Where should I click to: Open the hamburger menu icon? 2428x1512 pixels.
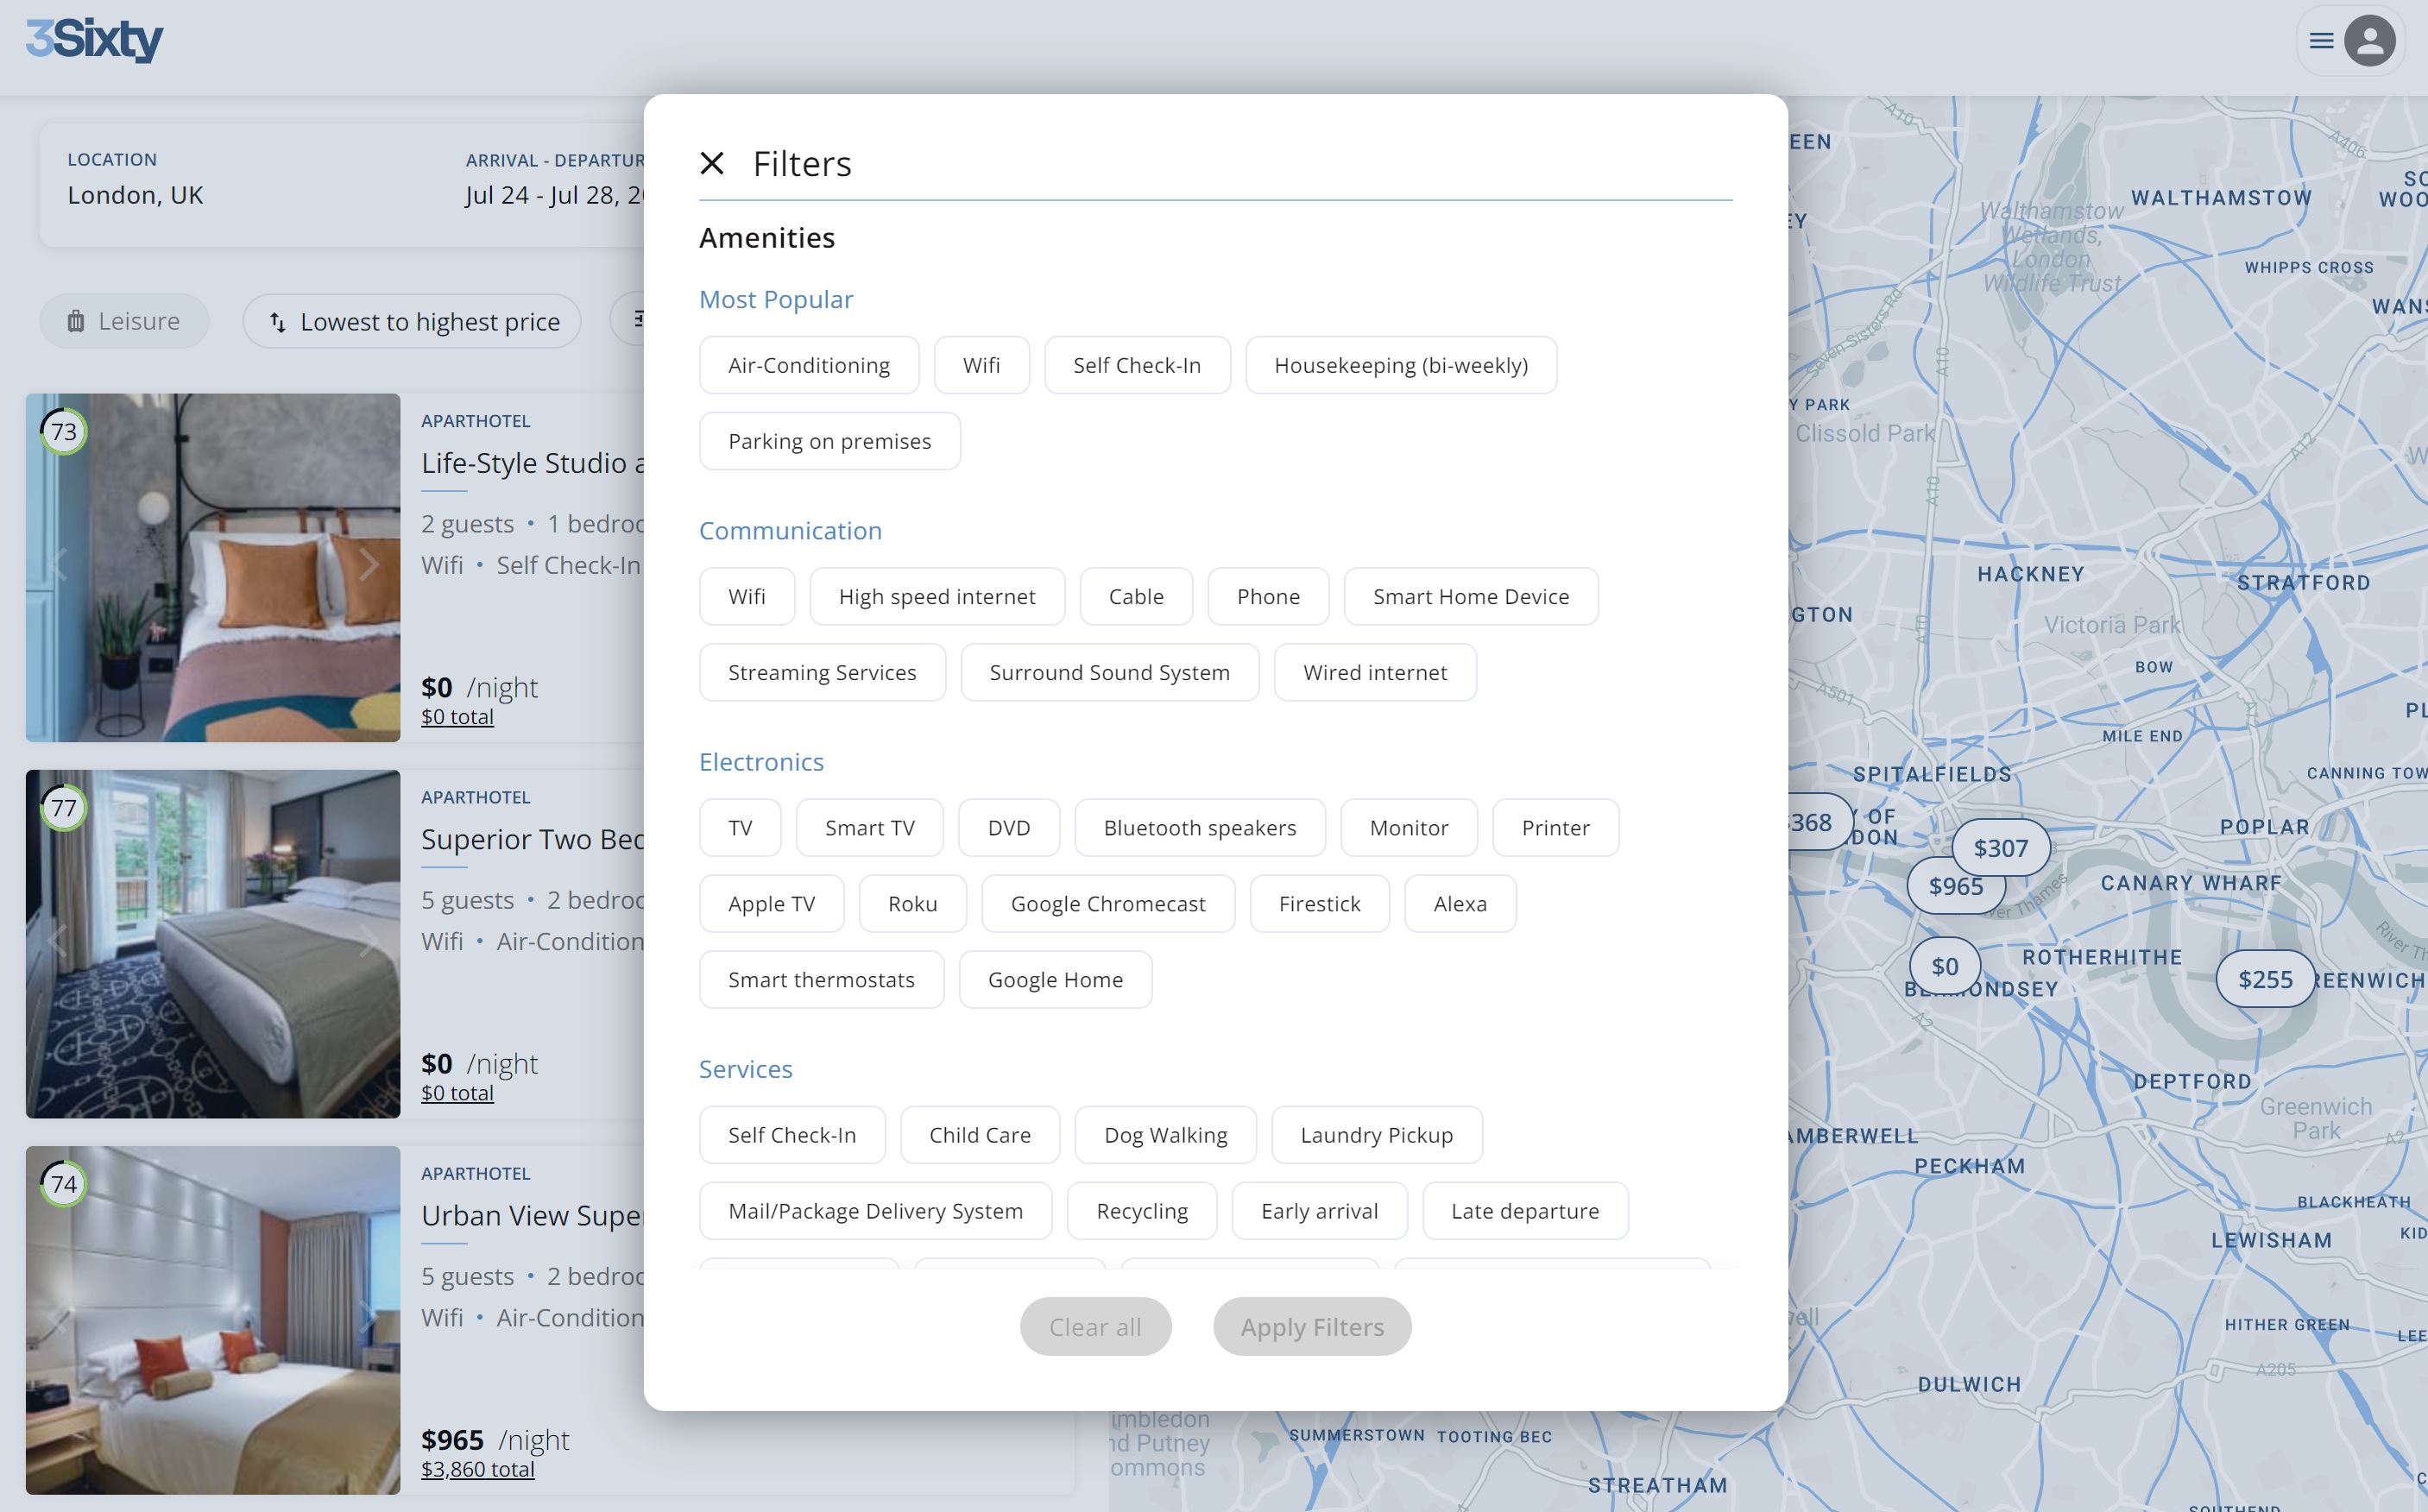click(x=2321, y=41)
